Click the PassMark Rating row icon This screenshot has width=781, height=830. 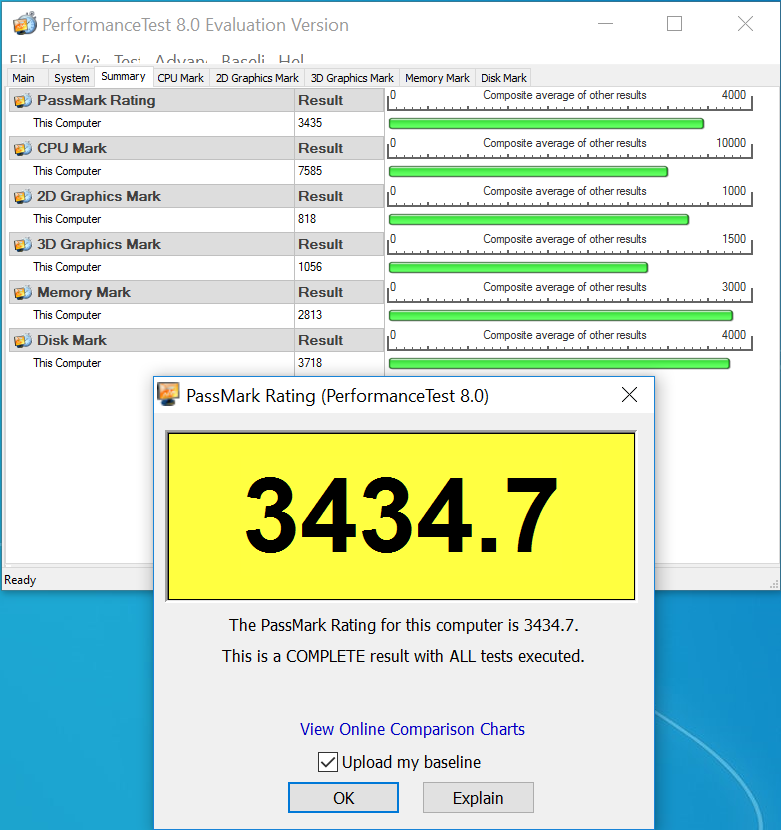[23, 101]
